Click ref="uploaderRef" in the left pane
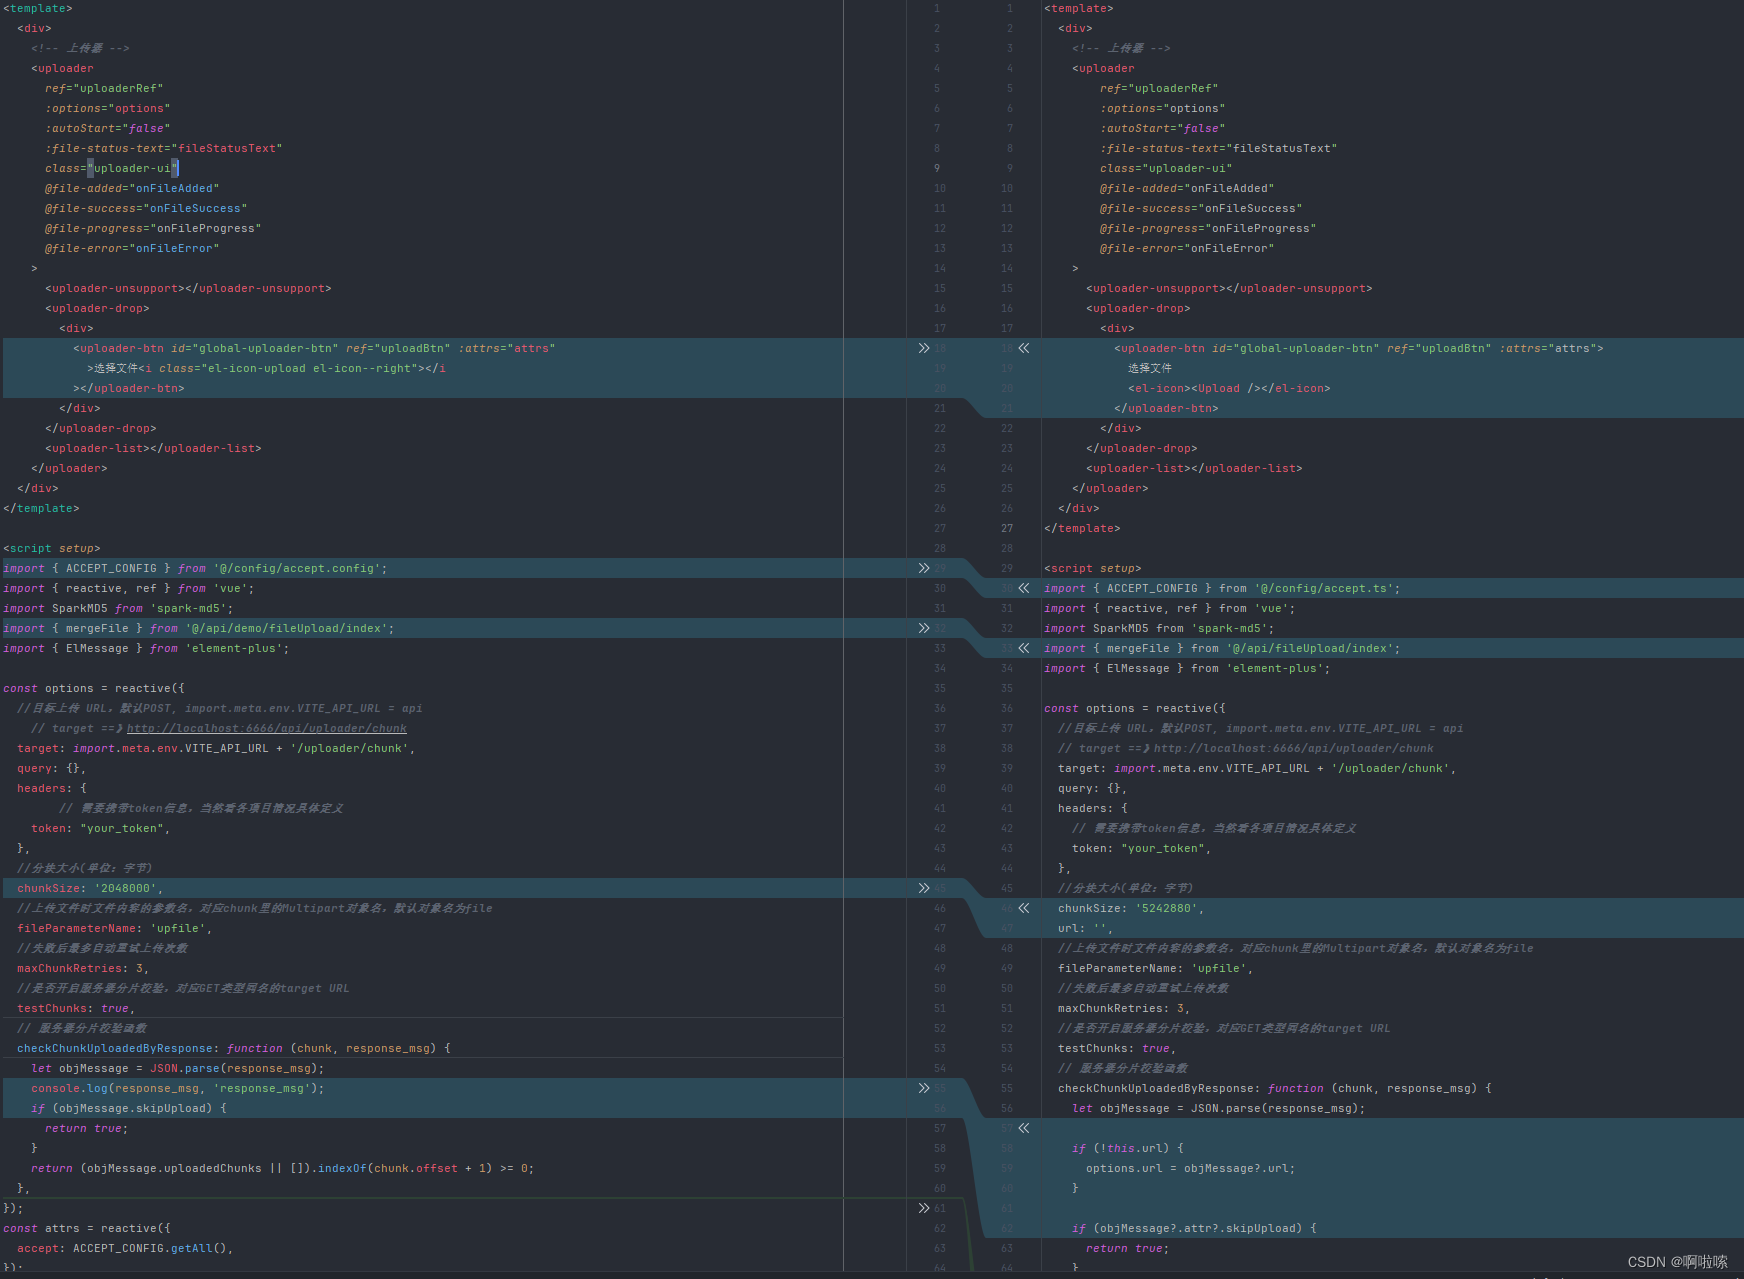The image size is (1744, 1279). 104,88
